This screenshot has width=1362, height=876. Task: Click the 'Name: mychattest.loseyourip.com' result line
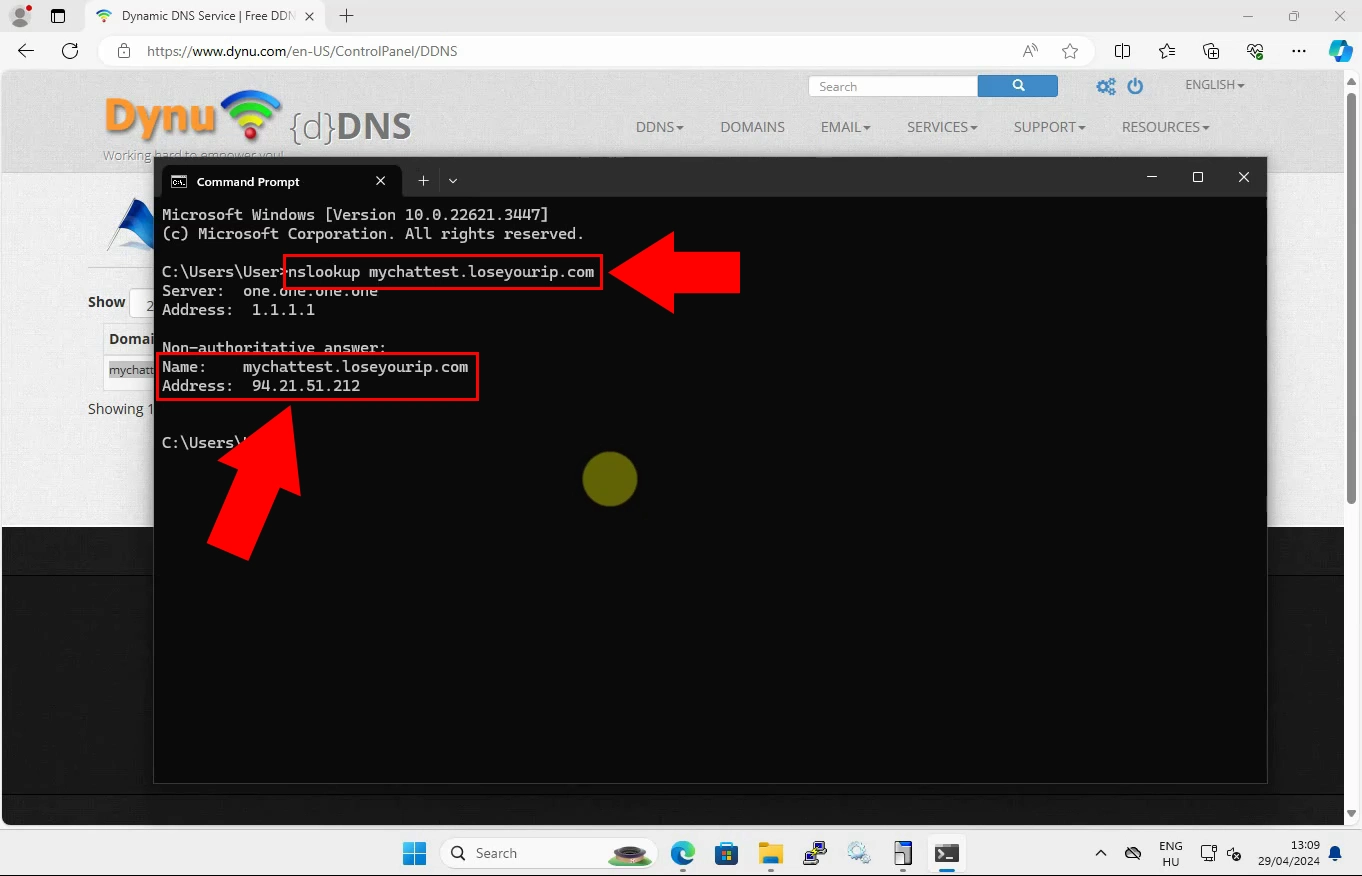point(315,367)
